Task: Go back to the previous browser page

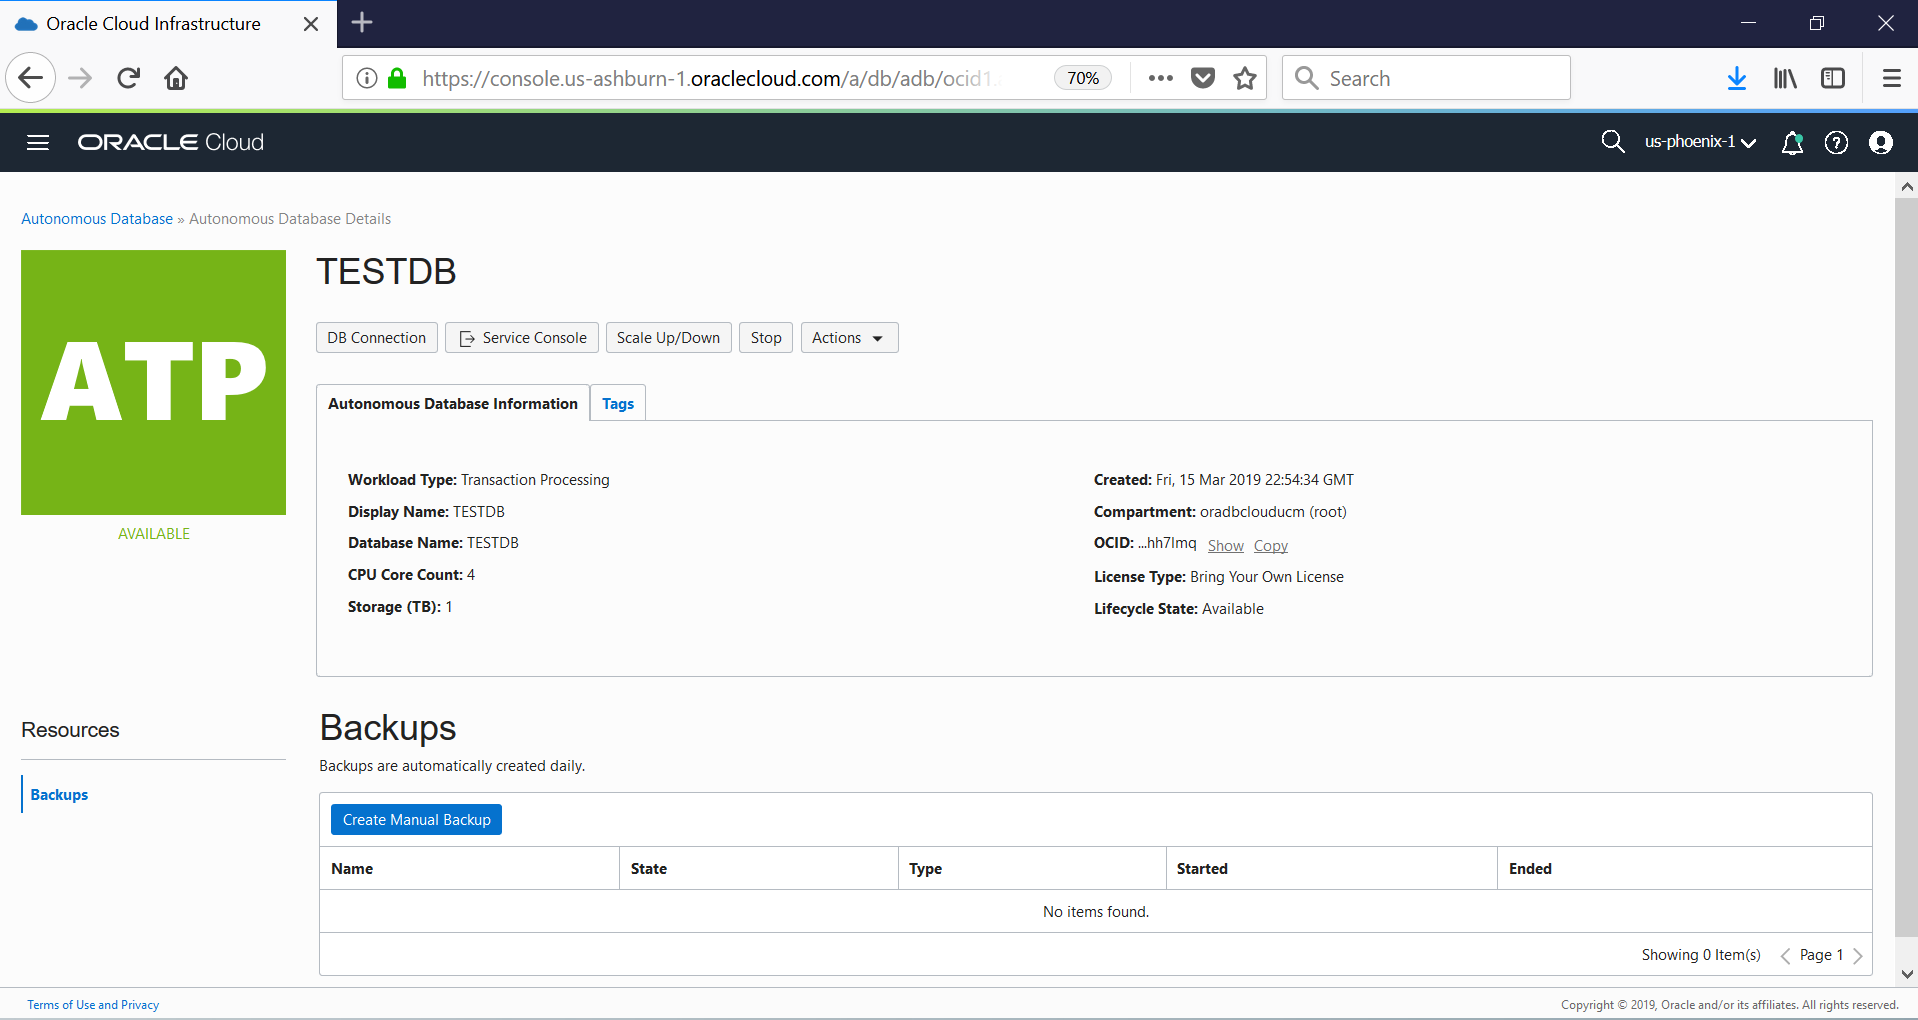Action: pyautogui.click(x=31, y=78)
